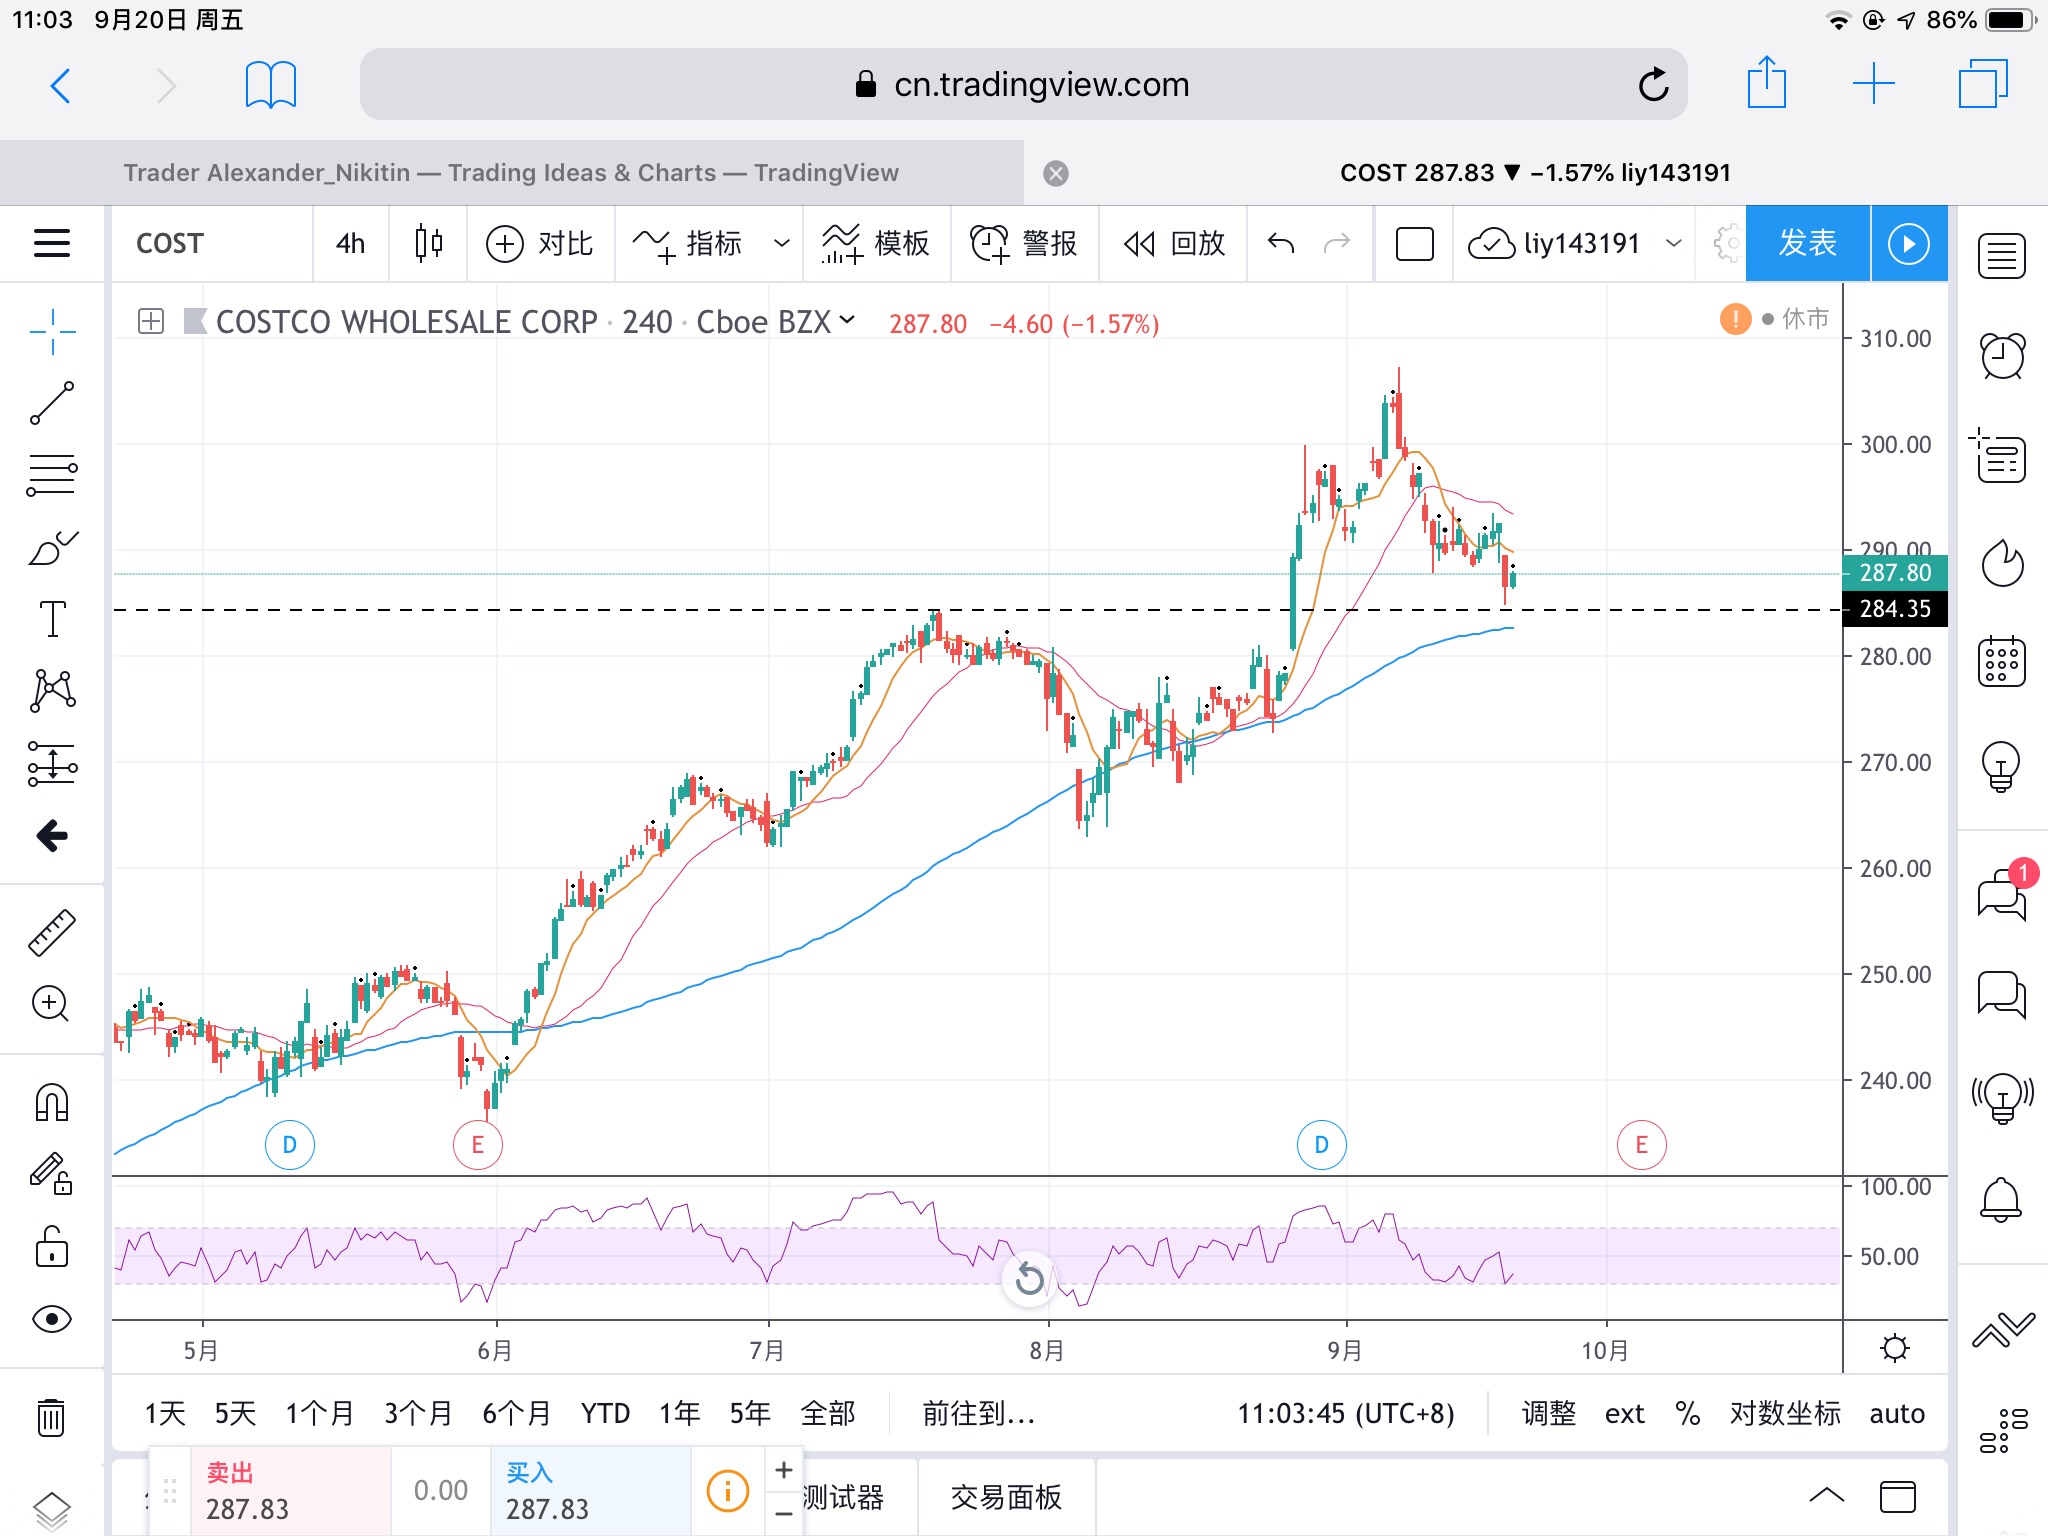Open public chats with one notification
The height and width of the screenshot is (1536, 2048).
pos(2002,894)
